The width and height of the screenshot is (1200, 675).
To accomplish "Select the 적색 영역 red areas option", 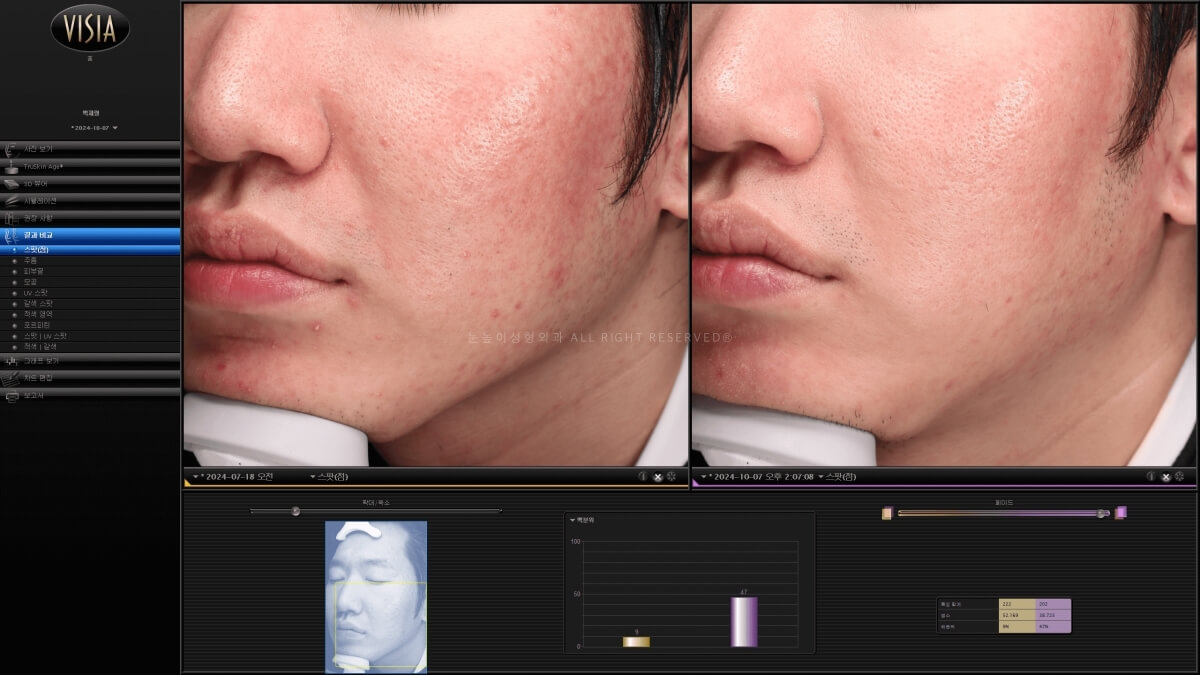I will coord(90,314).
